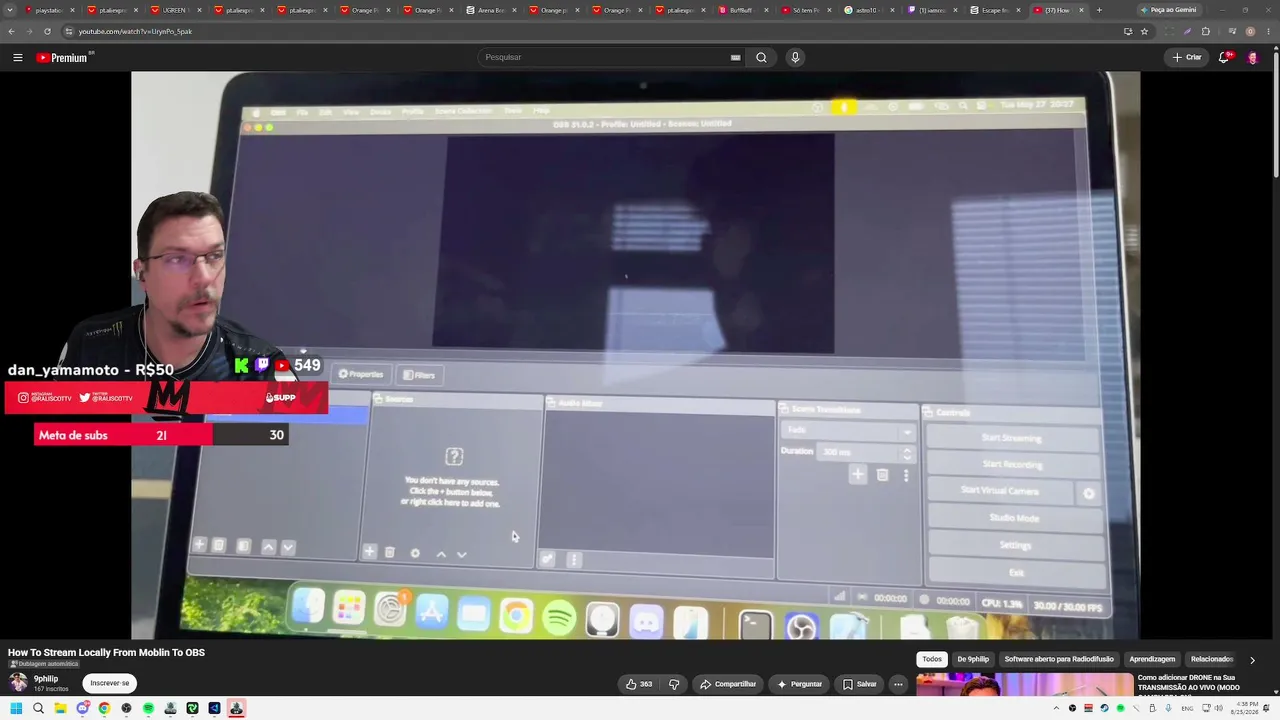Show more filter chips with right chevron
The width and height of the screenshot is (1280, 720).
[x=1252, y=660]
